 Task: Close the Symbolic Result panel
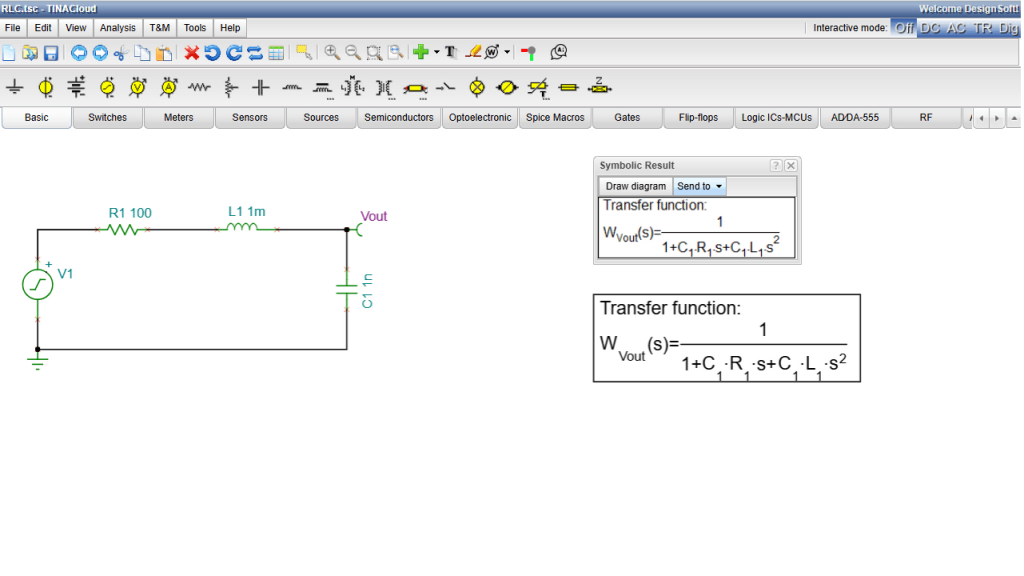tap(791, 166)
